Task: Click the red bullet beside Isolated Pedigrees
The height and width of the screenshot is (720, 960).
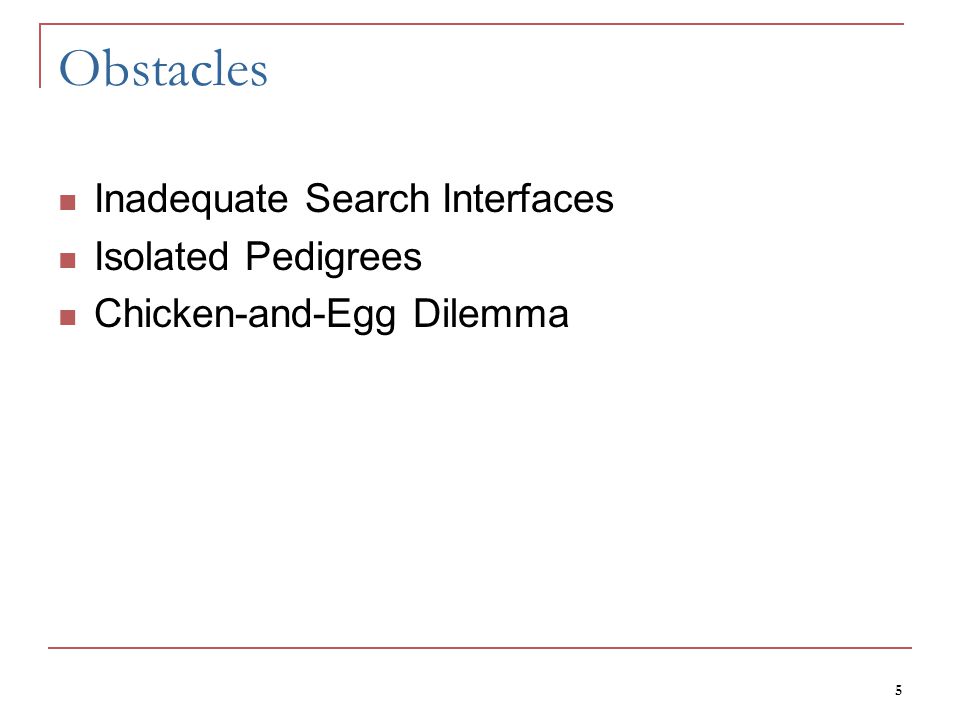Action: [x=68, y=261]
